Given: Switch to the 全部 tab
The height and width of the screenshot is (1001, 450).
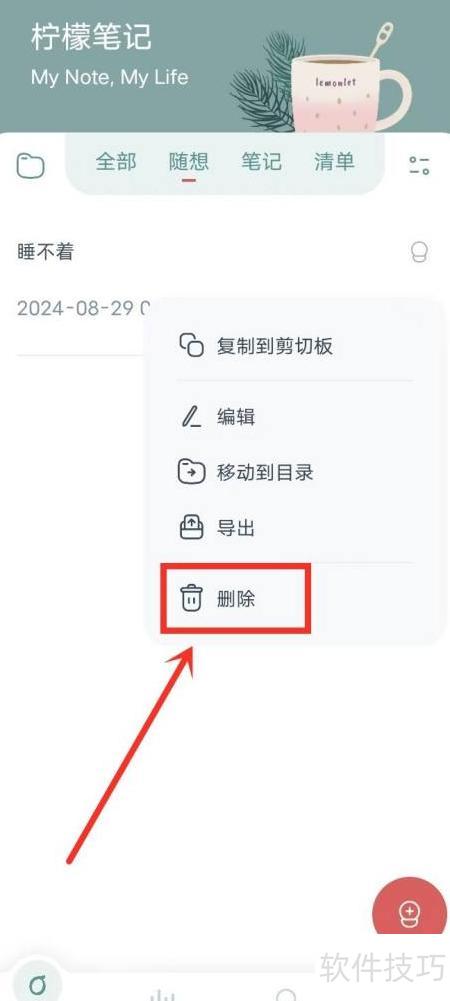Looking at the screenshot, I should (x=116, y=162).
